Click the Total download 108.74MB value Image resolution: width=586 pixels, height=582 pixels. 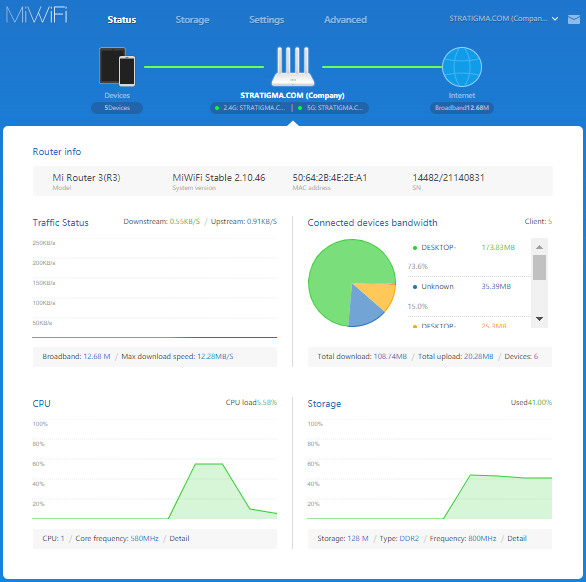[390, 356]
